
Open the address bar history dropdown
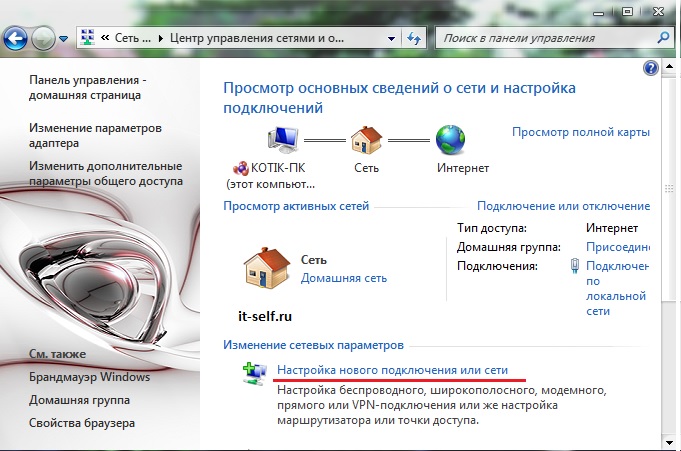(x=392, y=38)
